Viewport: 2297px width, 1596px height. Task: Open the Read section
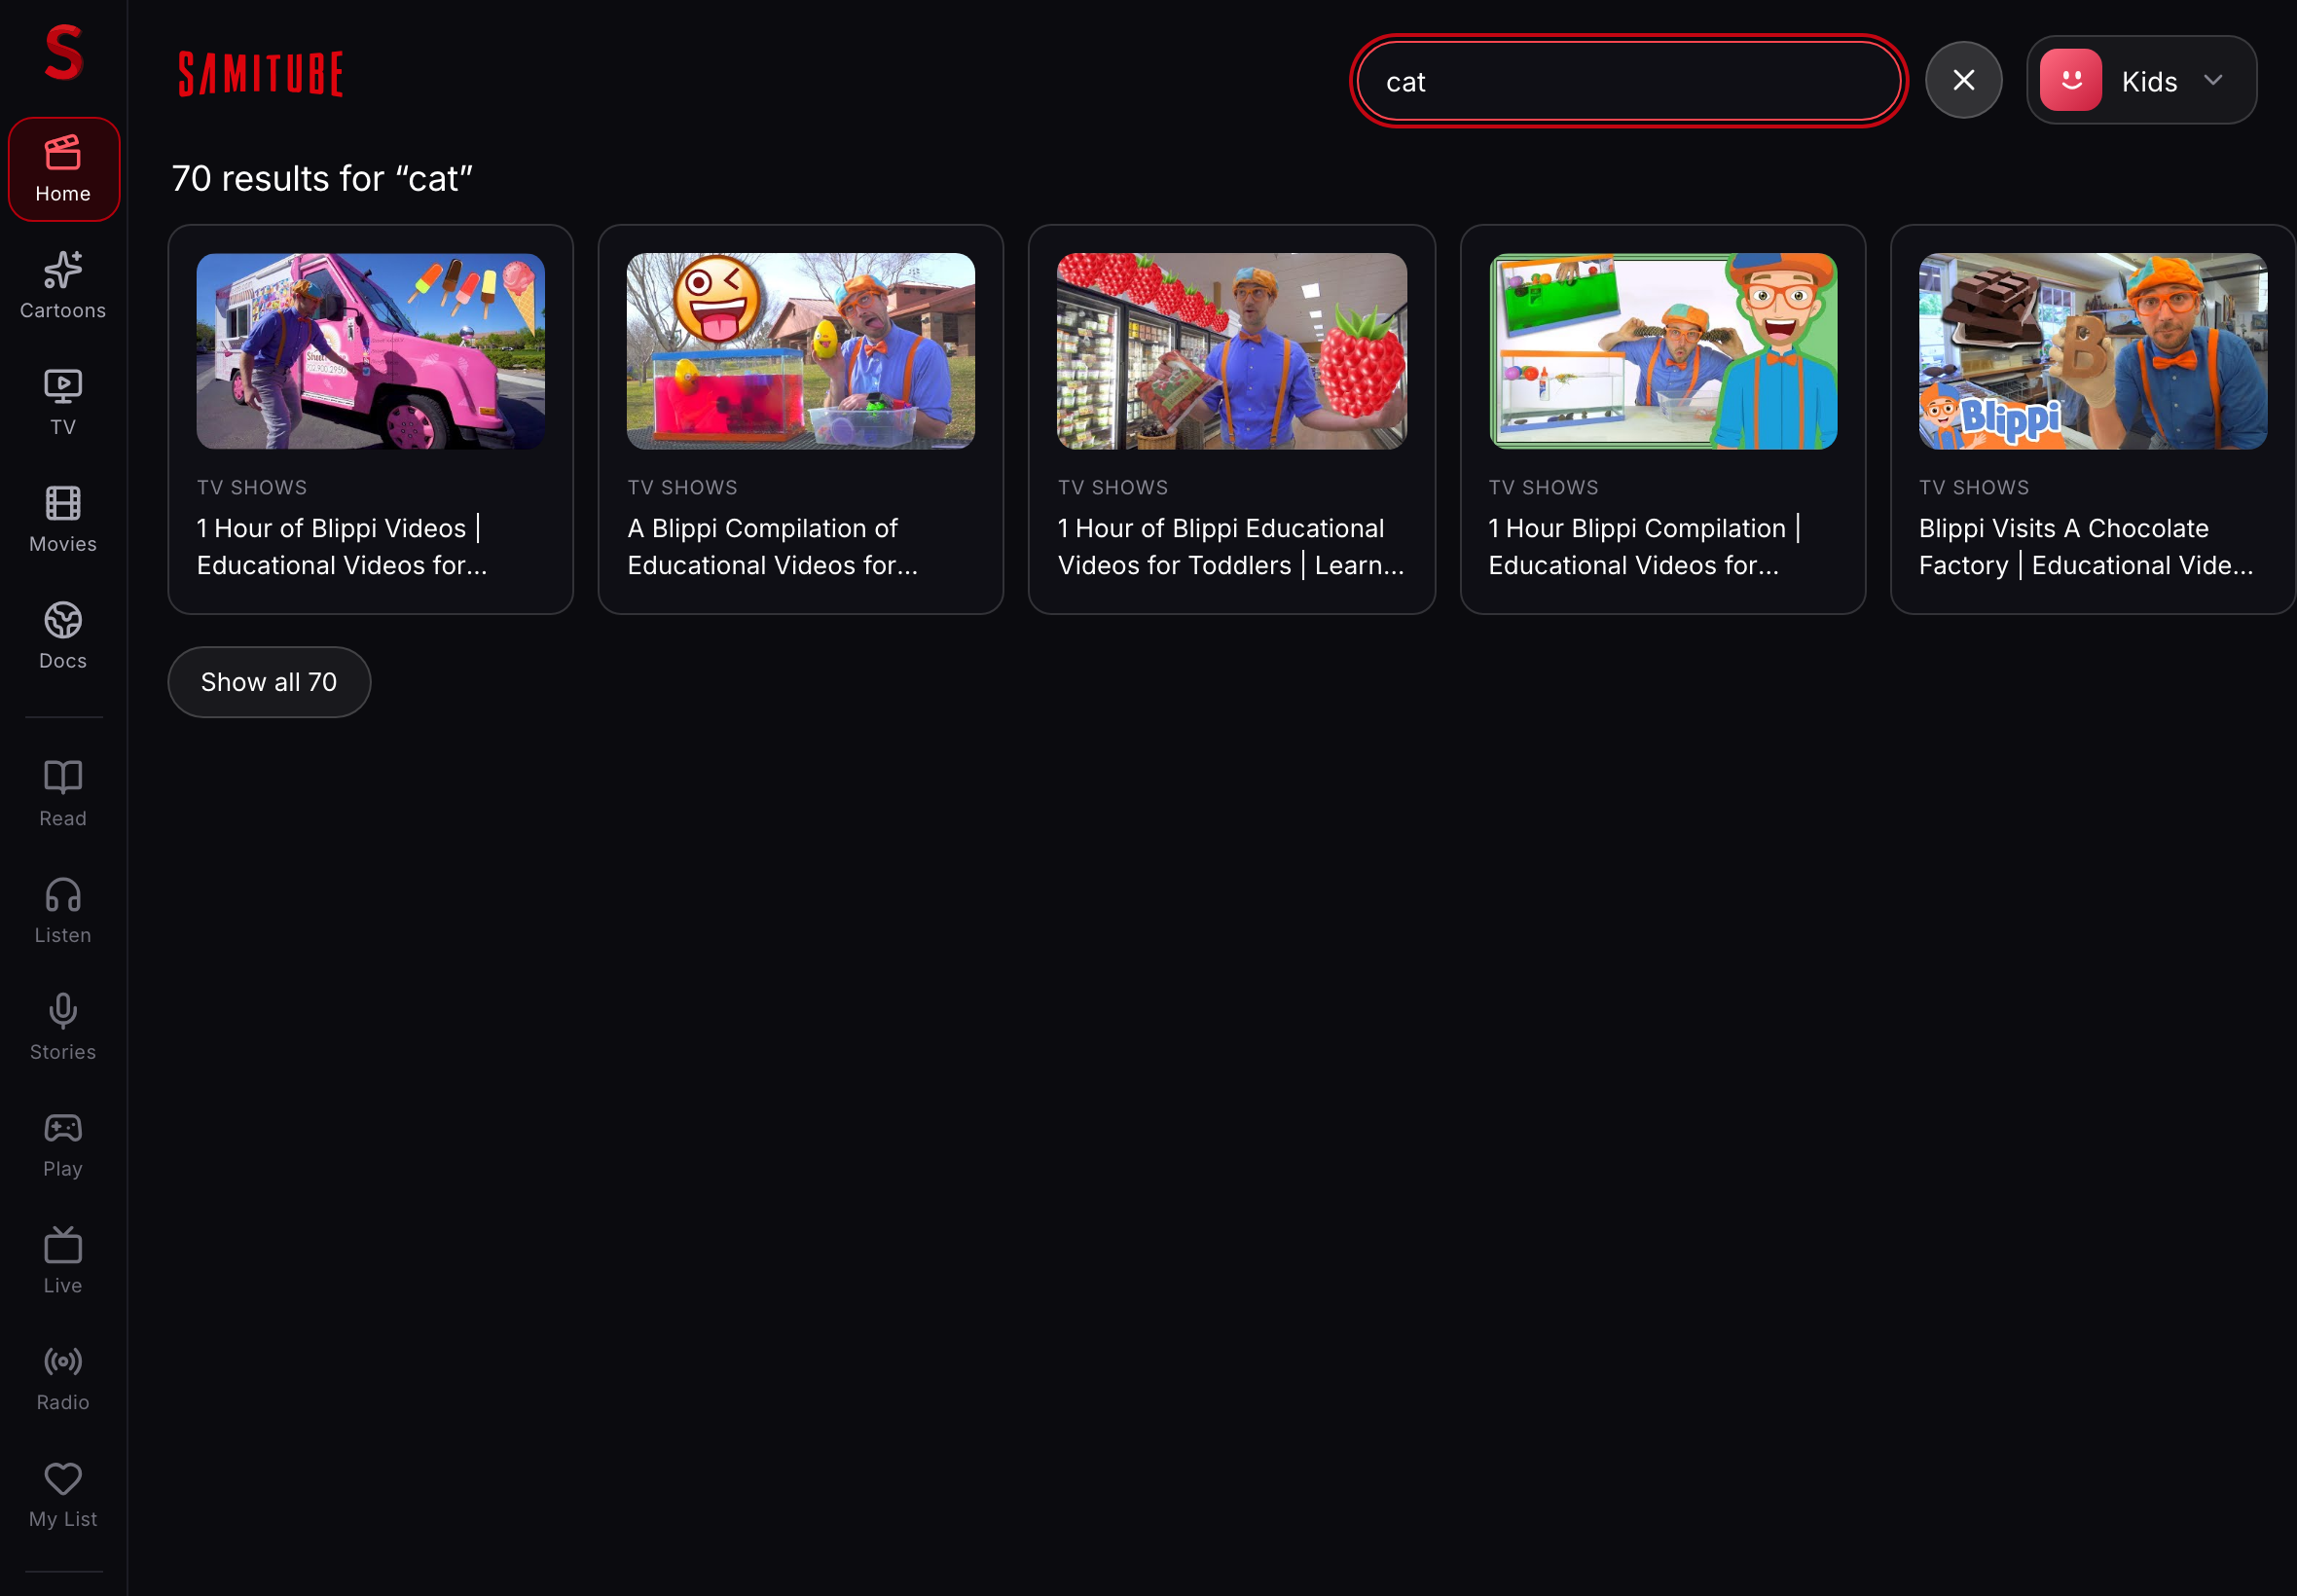click(63, 794)
